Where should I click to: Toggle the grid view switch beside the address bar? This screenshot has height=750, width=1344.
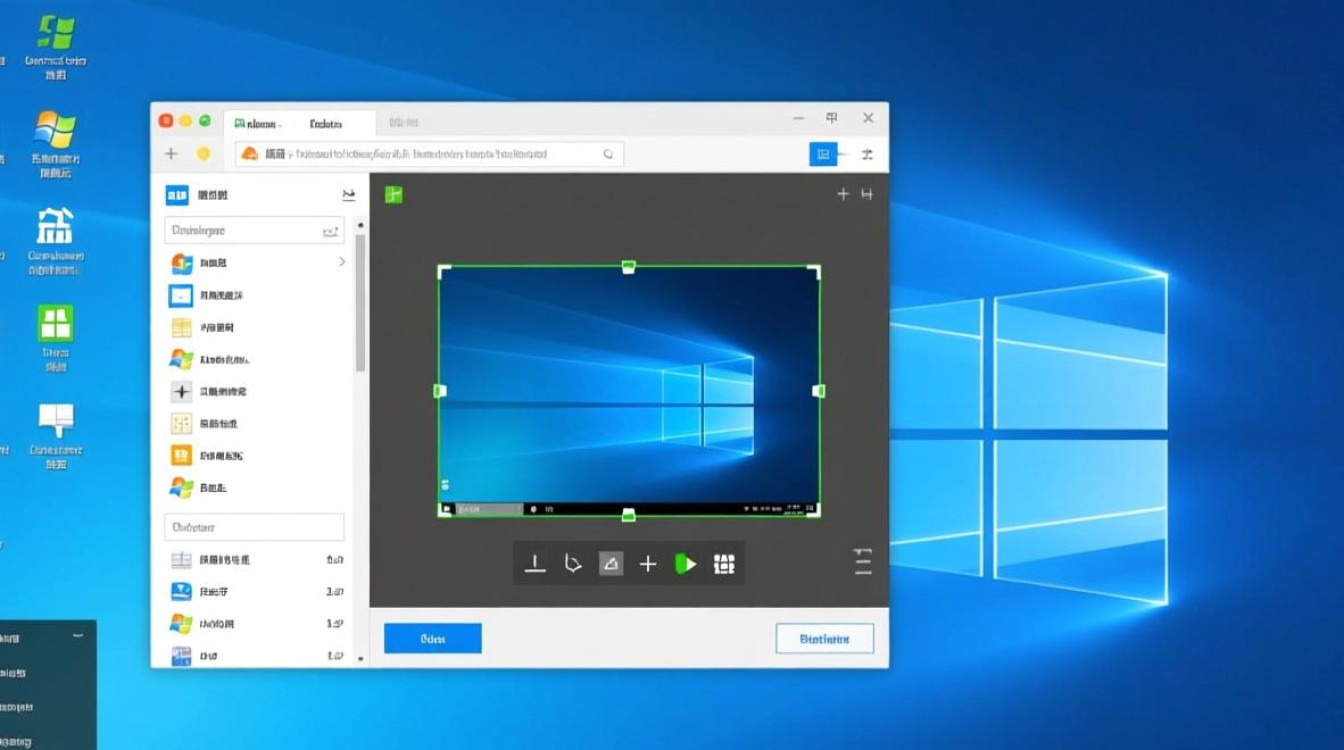point(822,154)
